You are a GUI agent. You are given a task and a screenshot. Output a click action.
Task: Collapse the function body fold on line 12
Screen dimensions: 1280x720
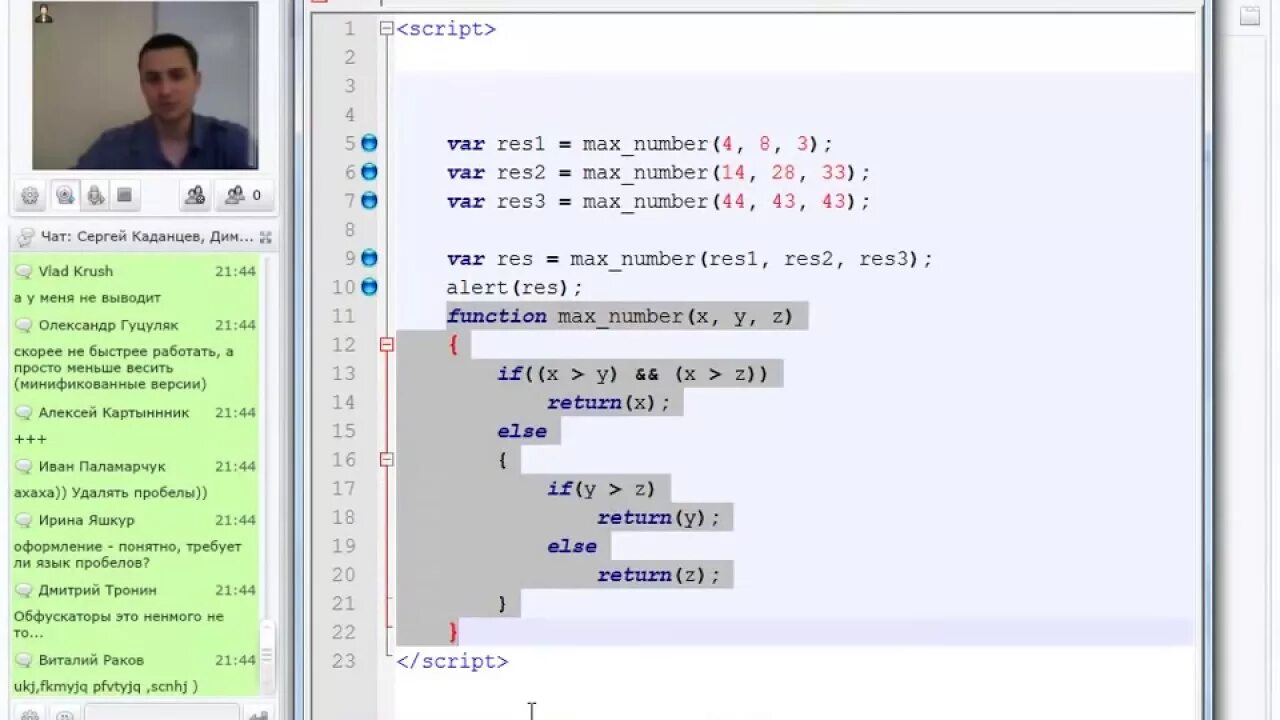386,345
